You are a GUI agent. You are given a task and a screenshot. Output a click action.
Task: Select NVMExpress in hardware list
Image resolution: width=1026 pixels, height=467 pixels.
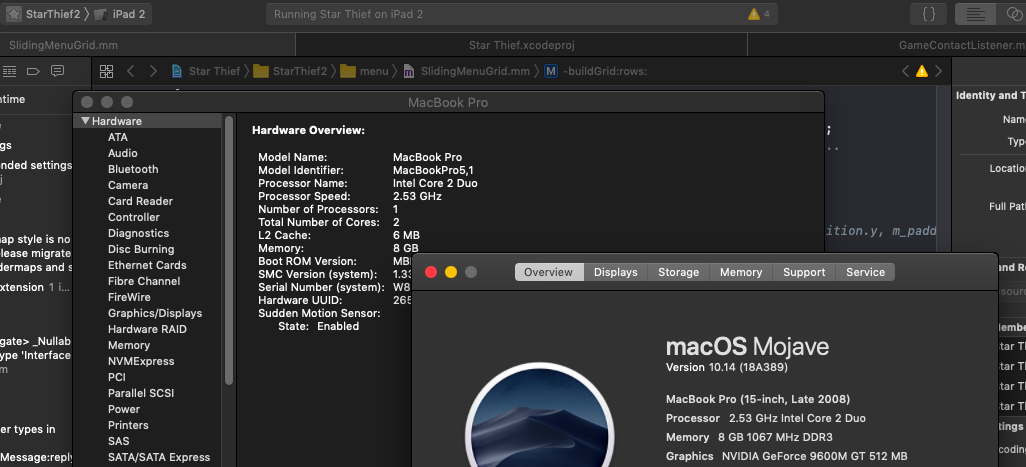[141, 361]
